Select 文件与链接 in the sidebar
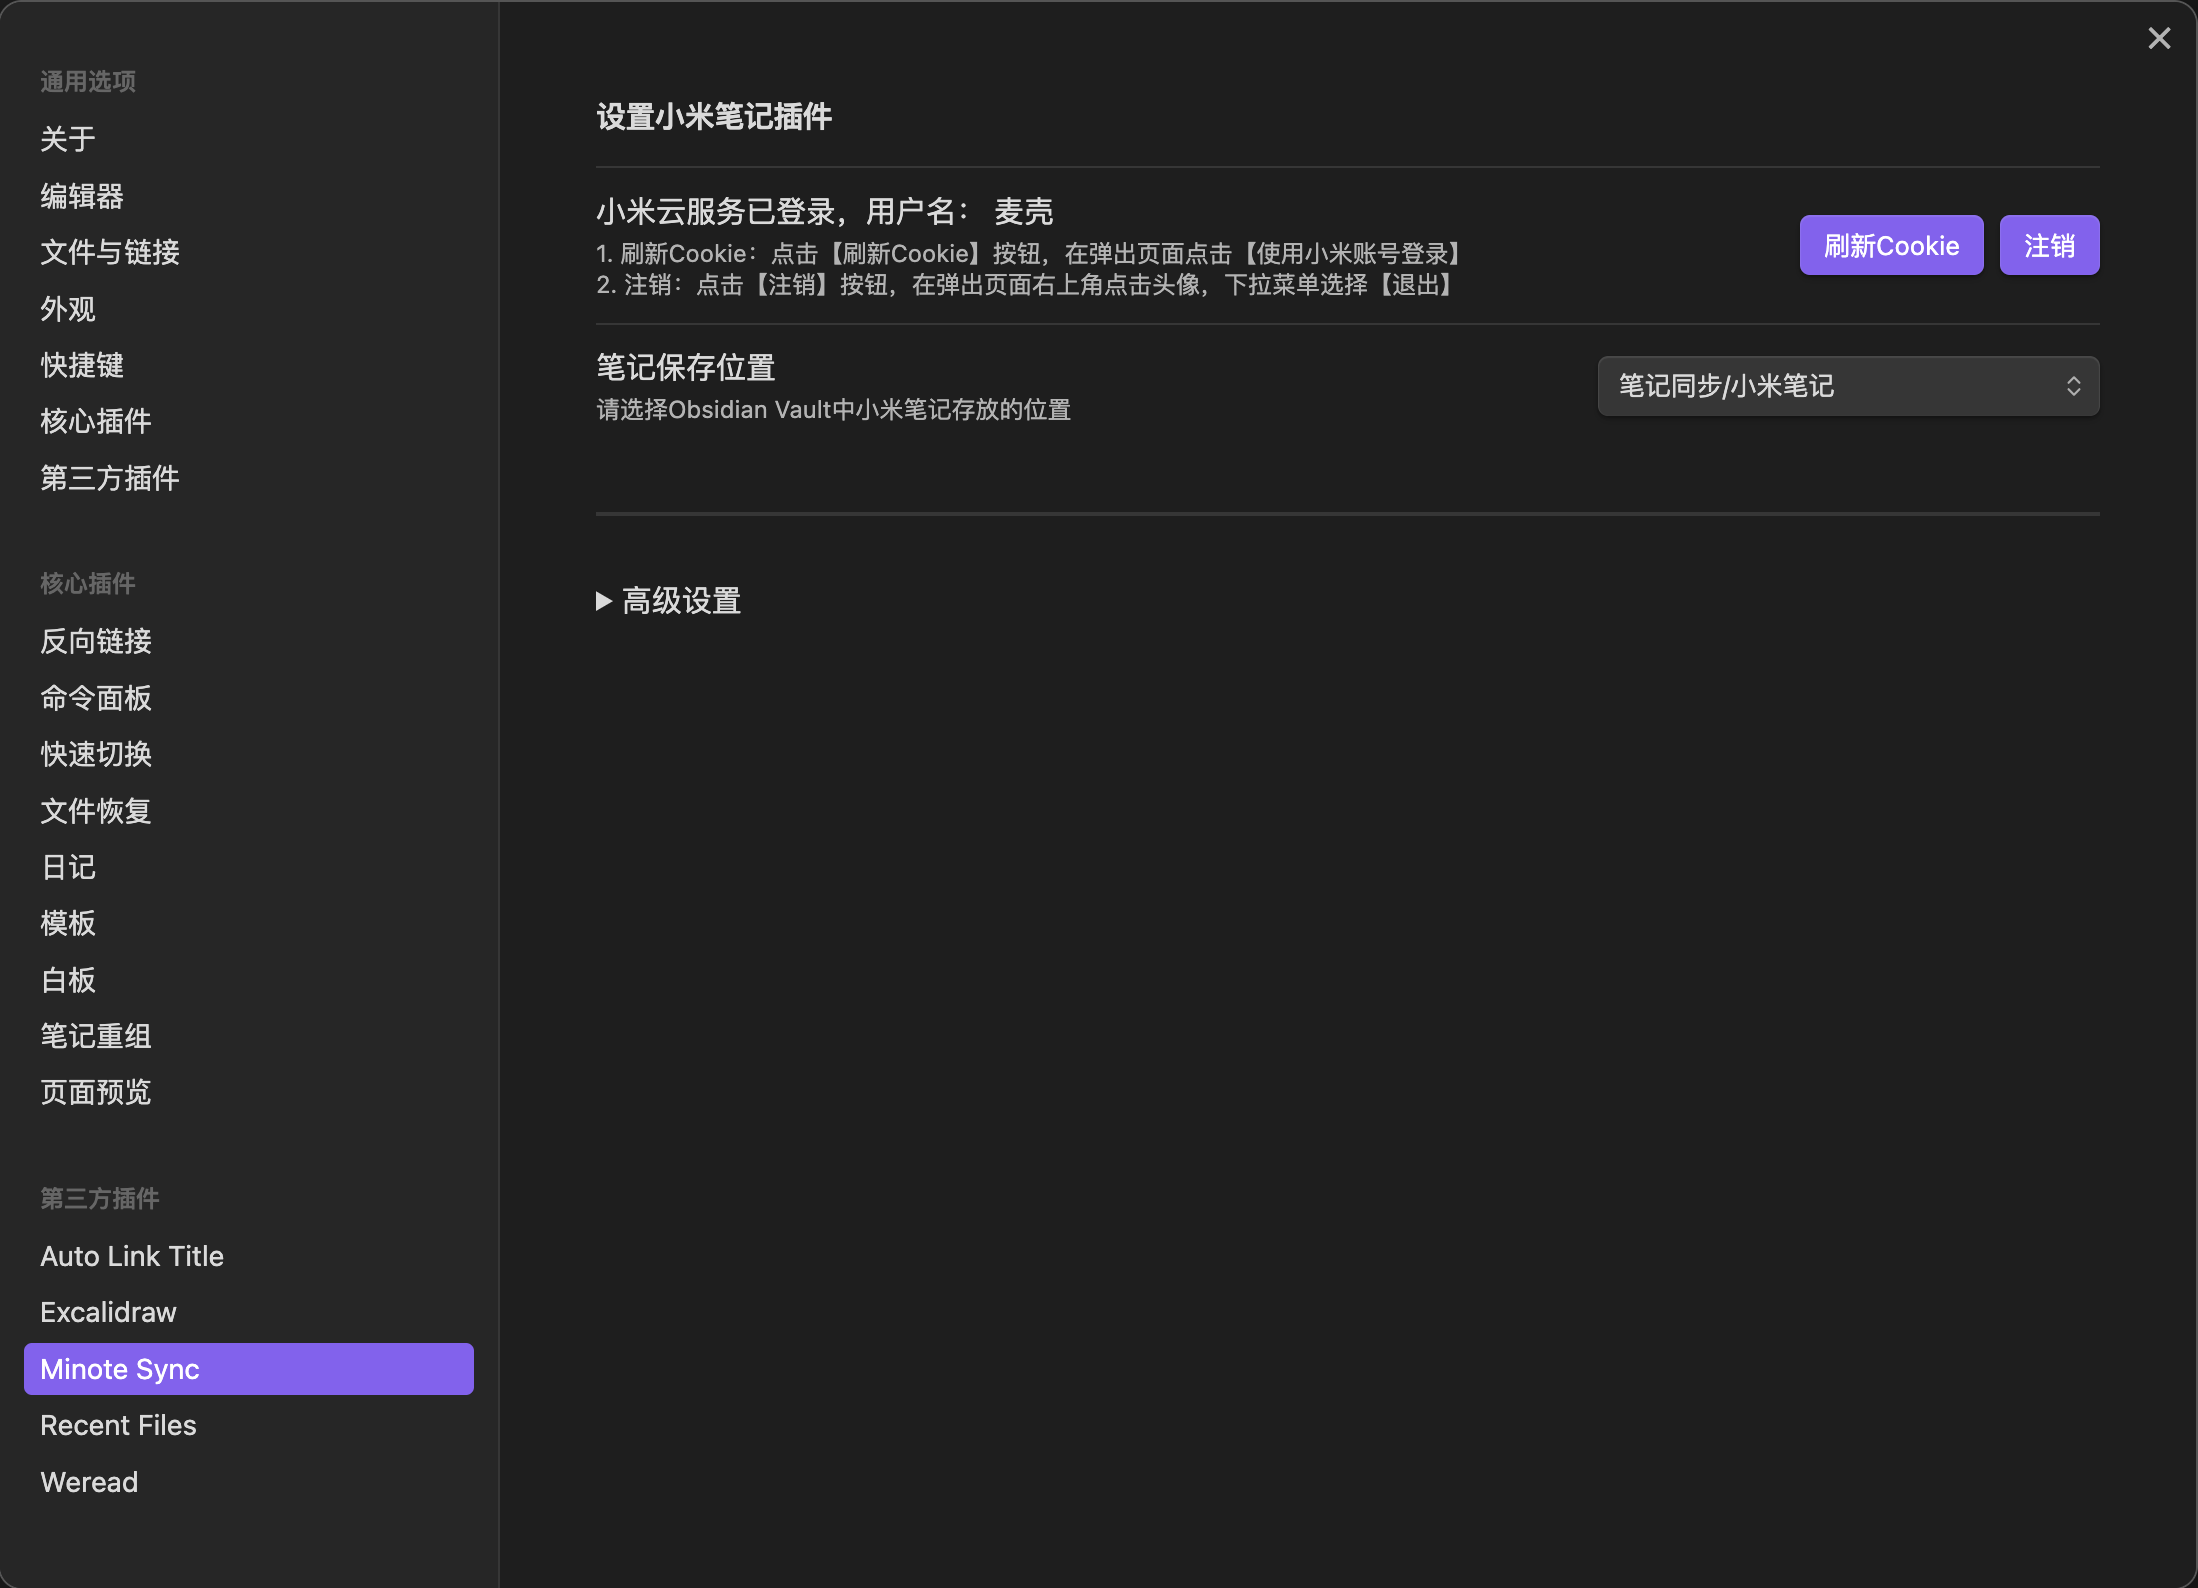Viewport: 2198px width, 1588px height. point(110,252)
